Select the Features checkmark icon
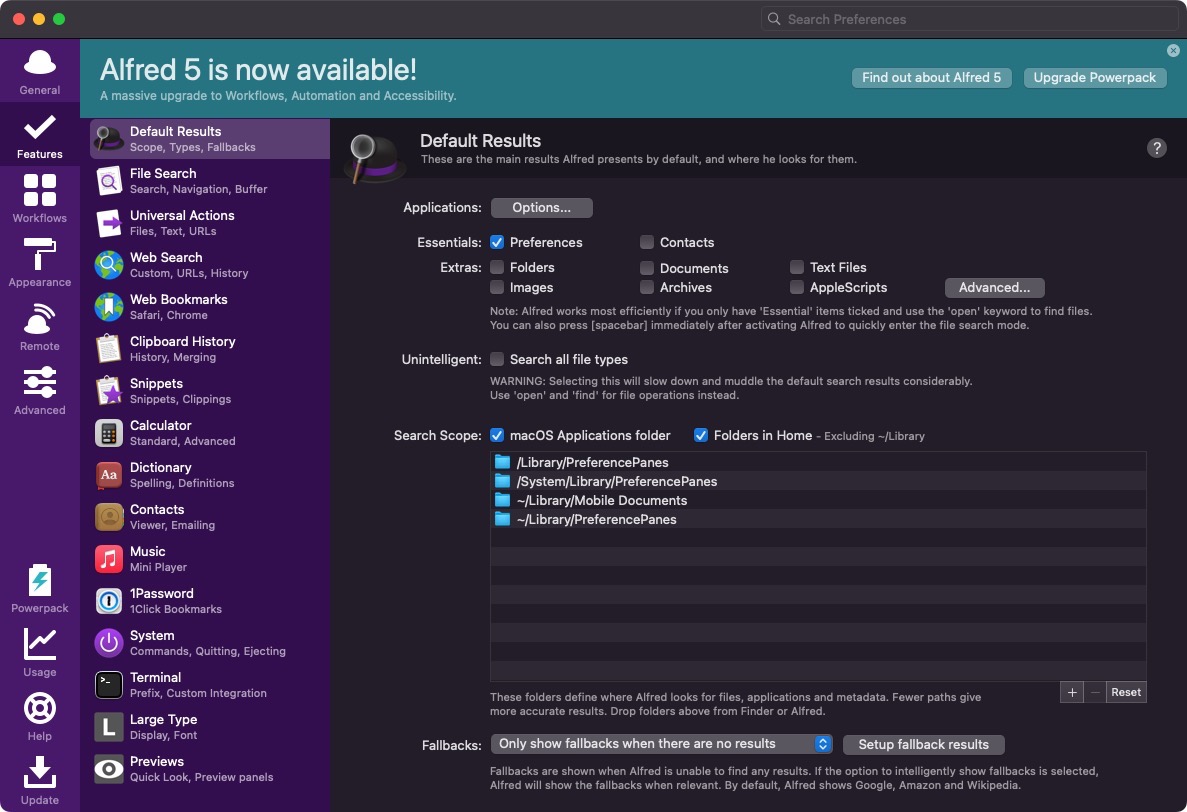 tap(39, 127)
